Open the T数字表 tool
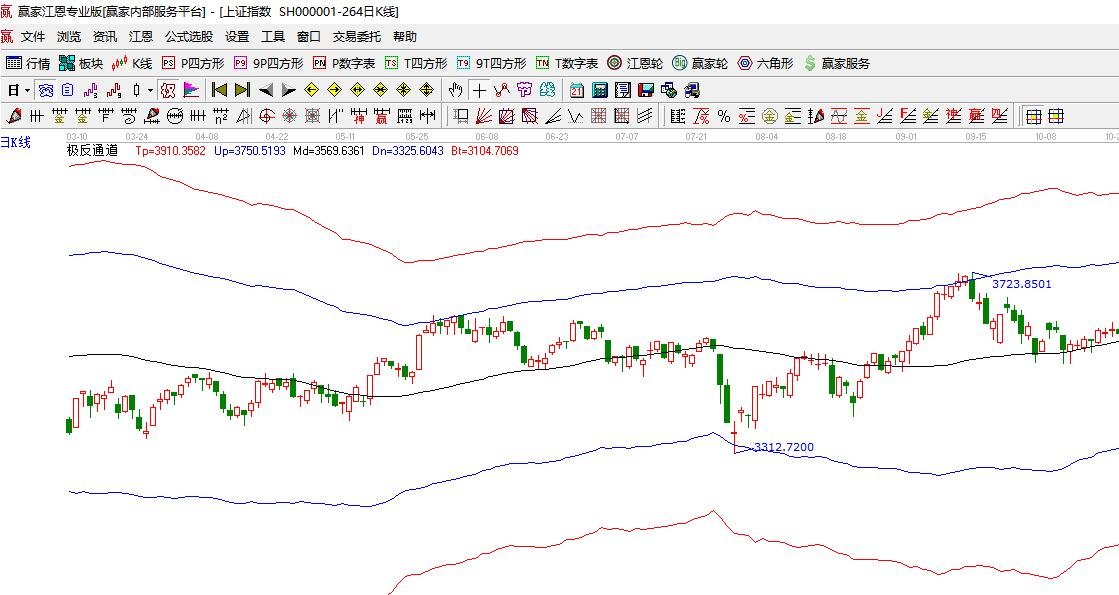This screenshot has height=595, width=1119. [x=567, y=63]
